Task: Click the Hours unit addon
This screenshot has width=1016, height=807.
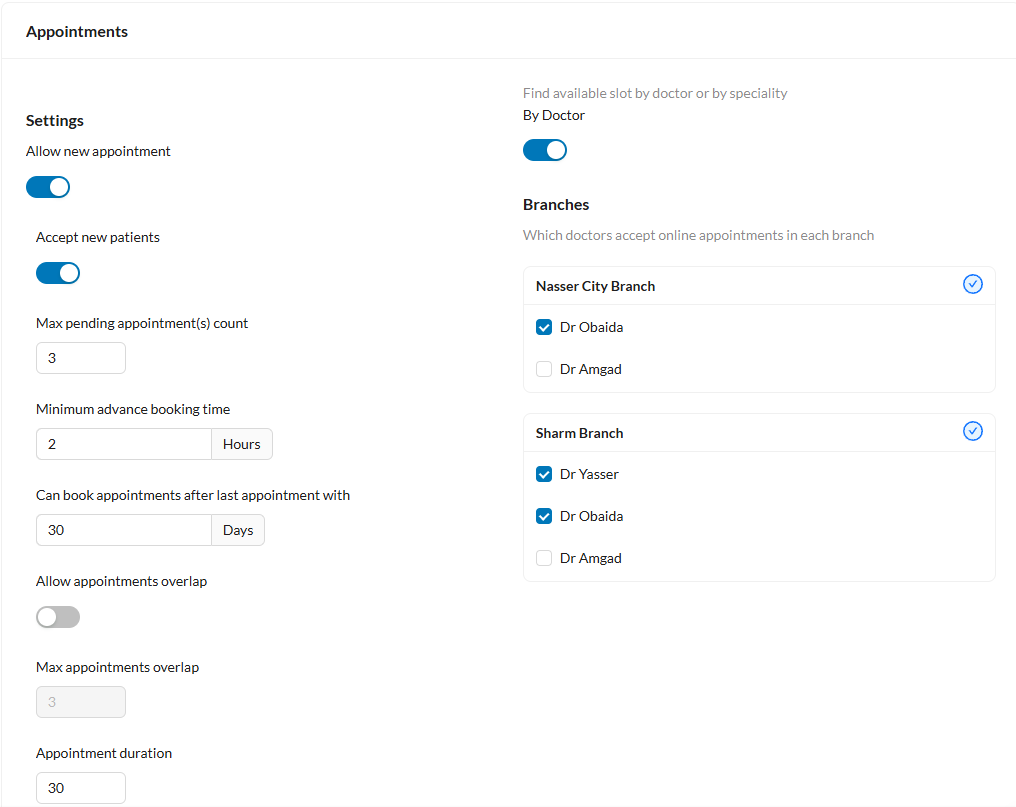Action: coord(242,444)
